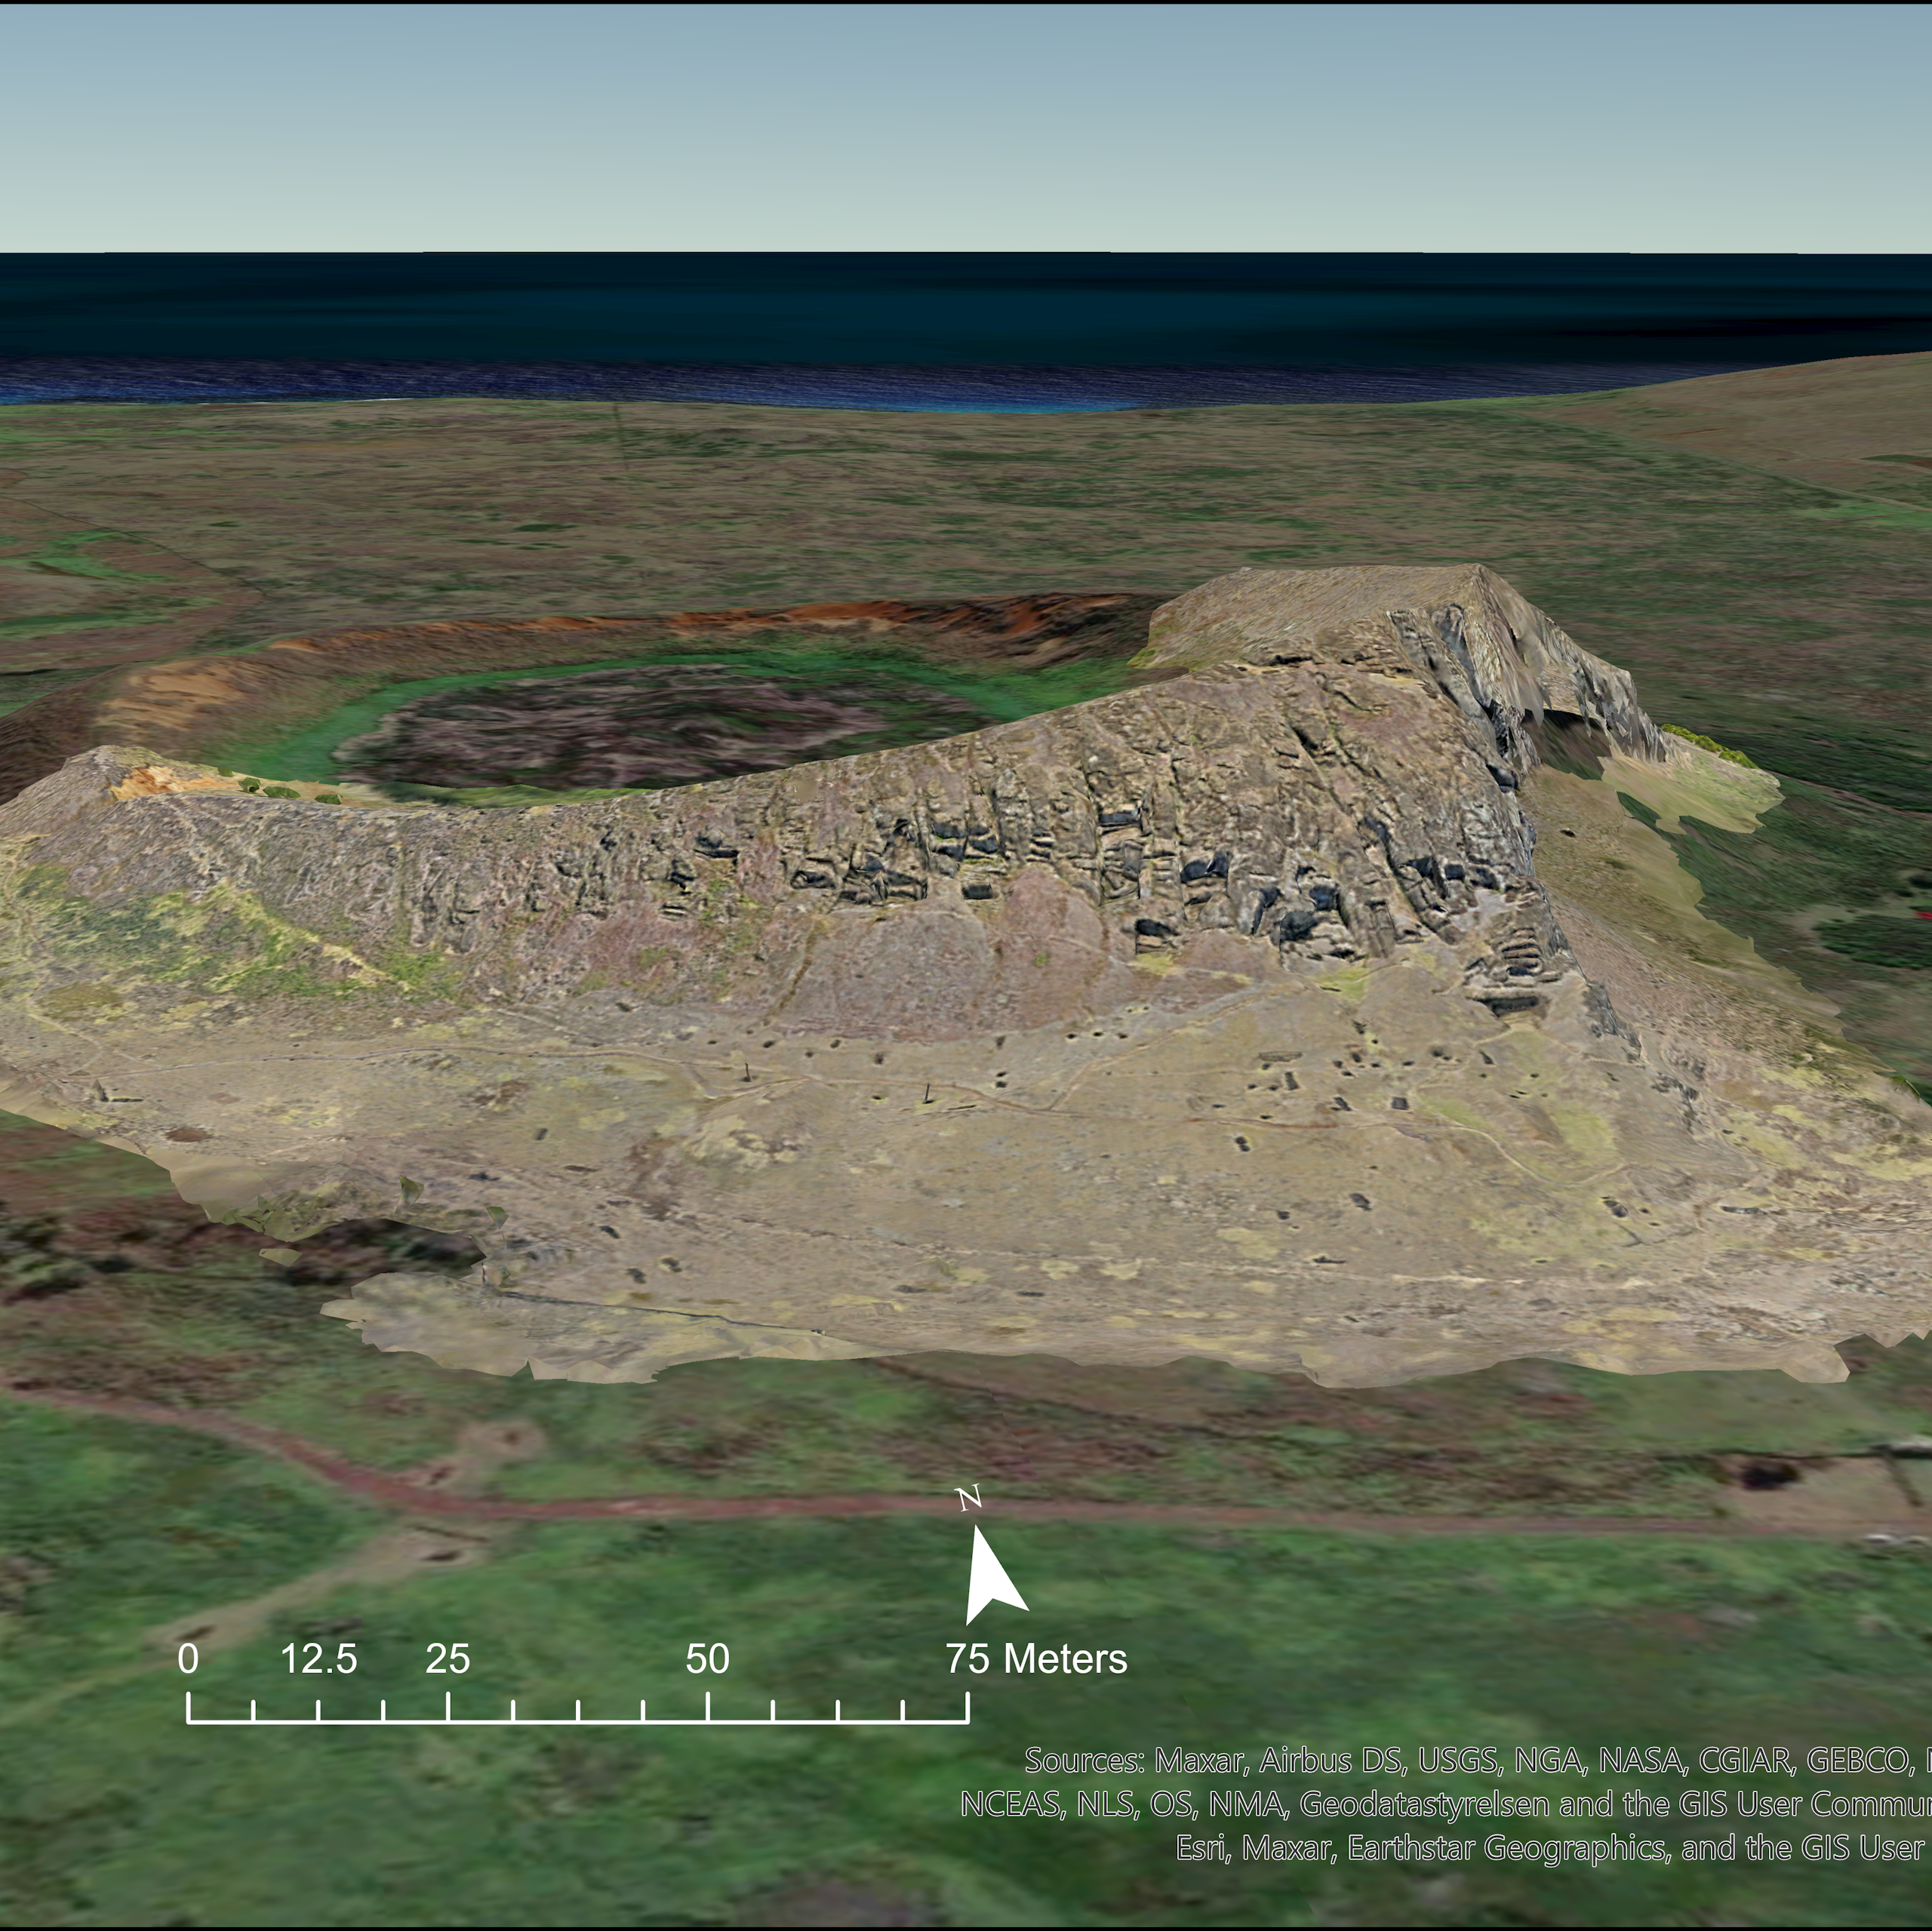Select the "50" scale bar label

pos(707,1658)
